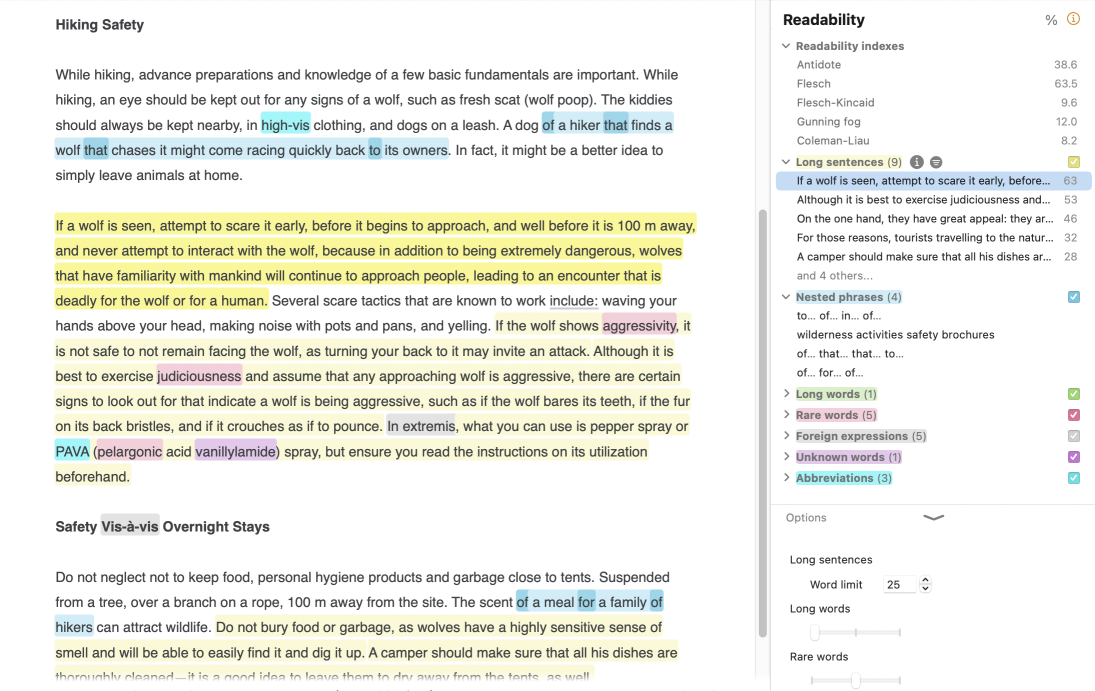
Task: Toggle the percent display icon
Action: point(1051,20)
